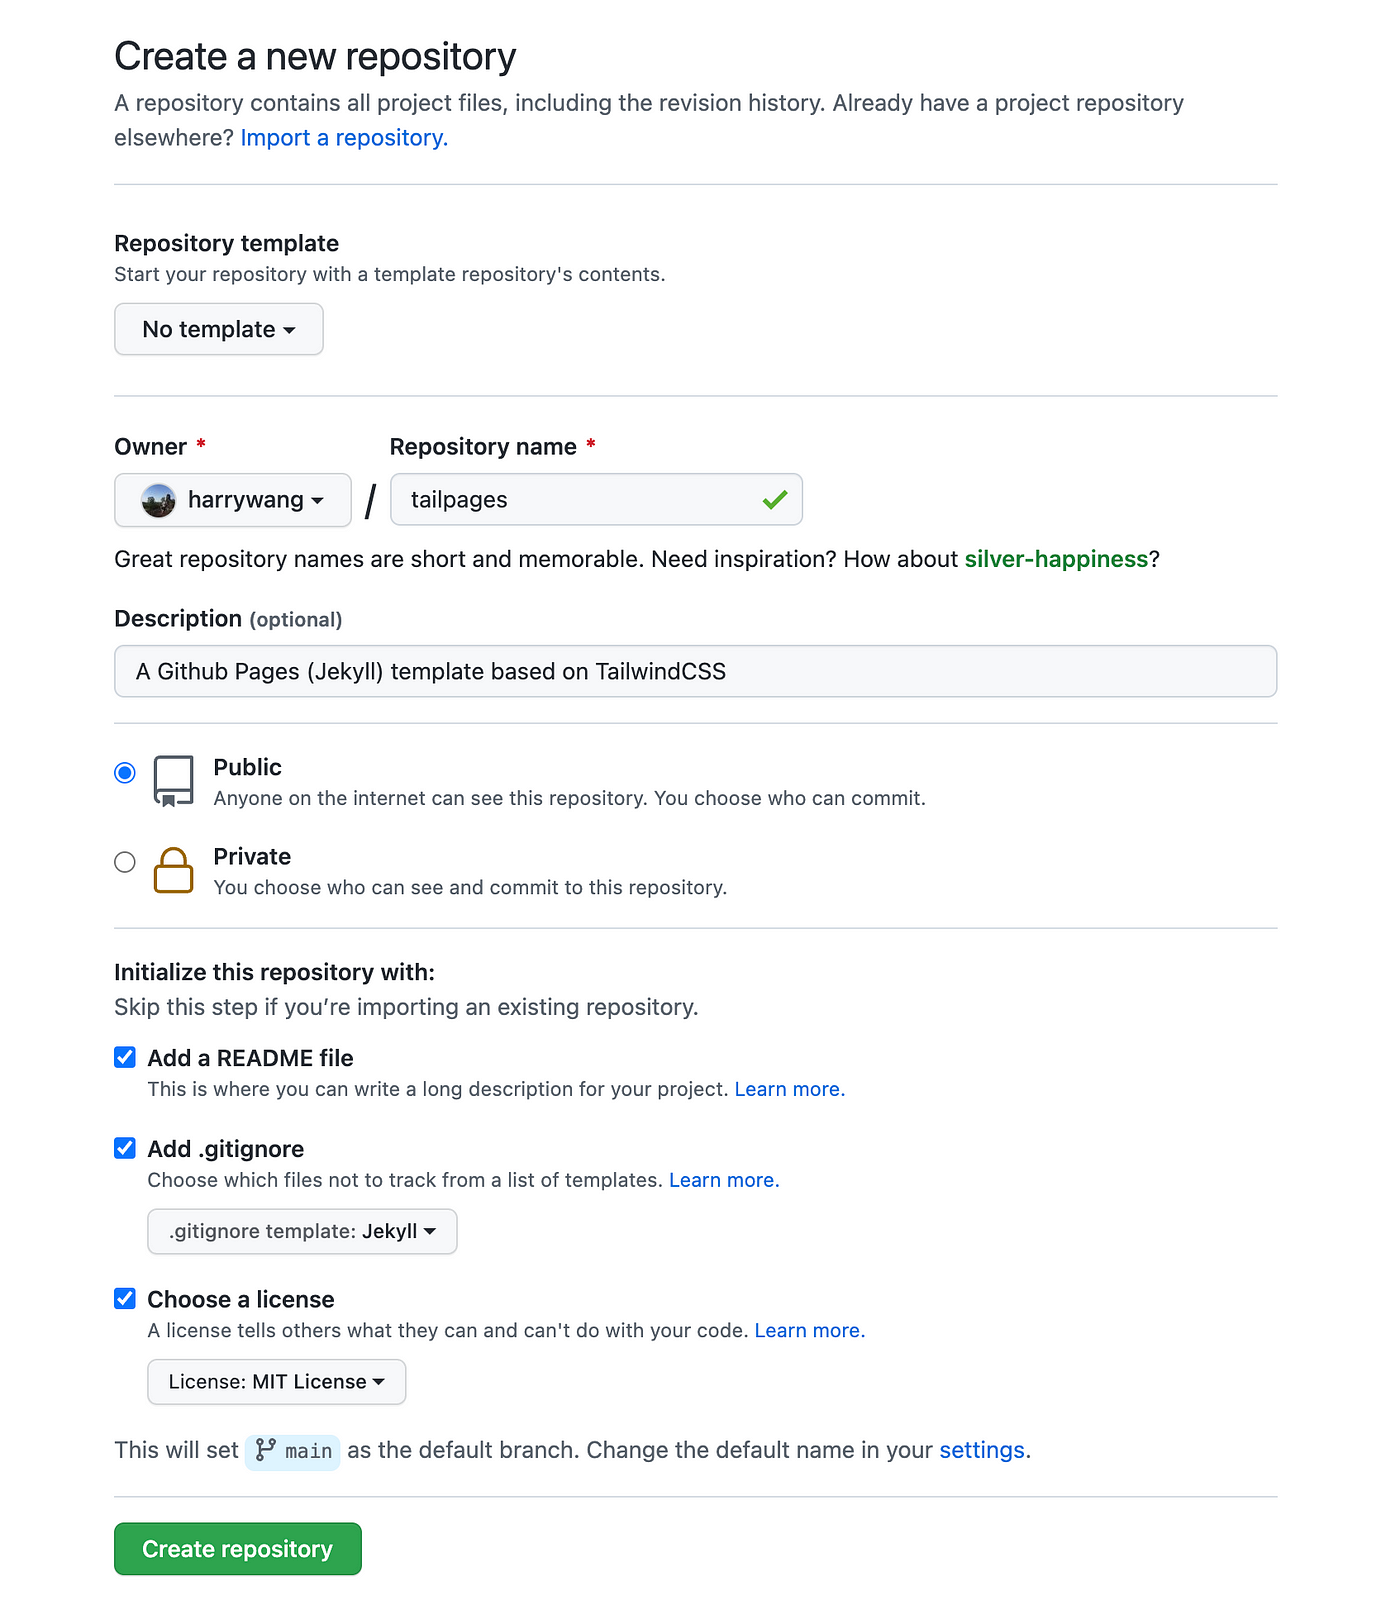Open the settings link for default branch
This screenshot has height=1620, width=1400.
982,1450
